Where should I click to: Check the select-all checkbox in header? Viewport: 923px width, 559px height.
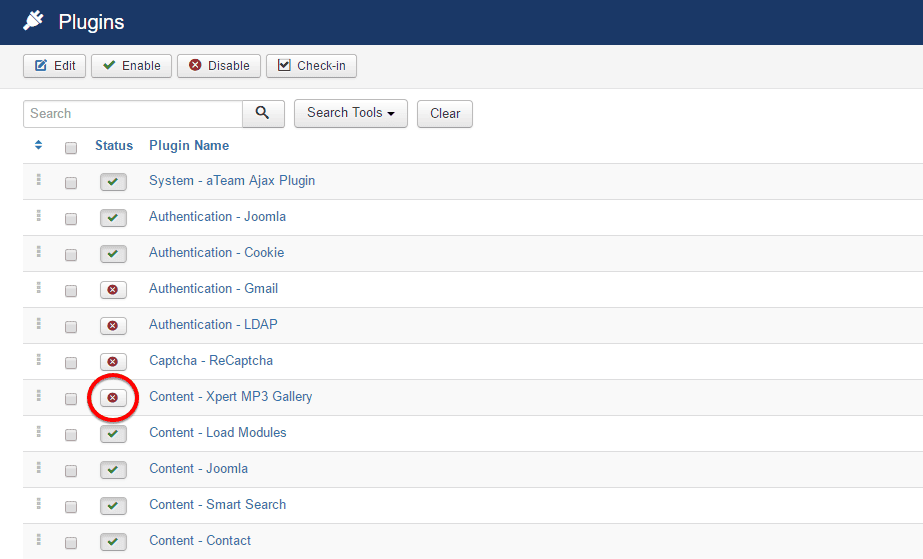pos(71,148)
